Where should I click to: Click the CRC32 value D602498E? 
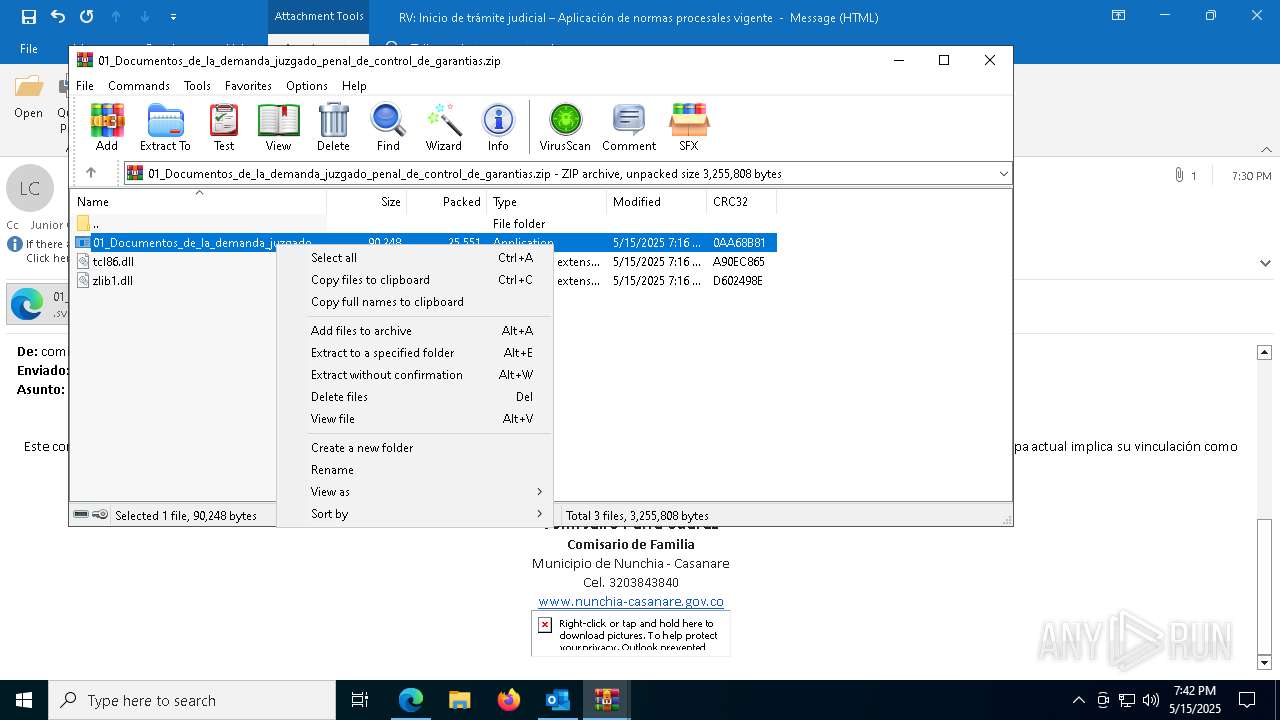[738, 281]
